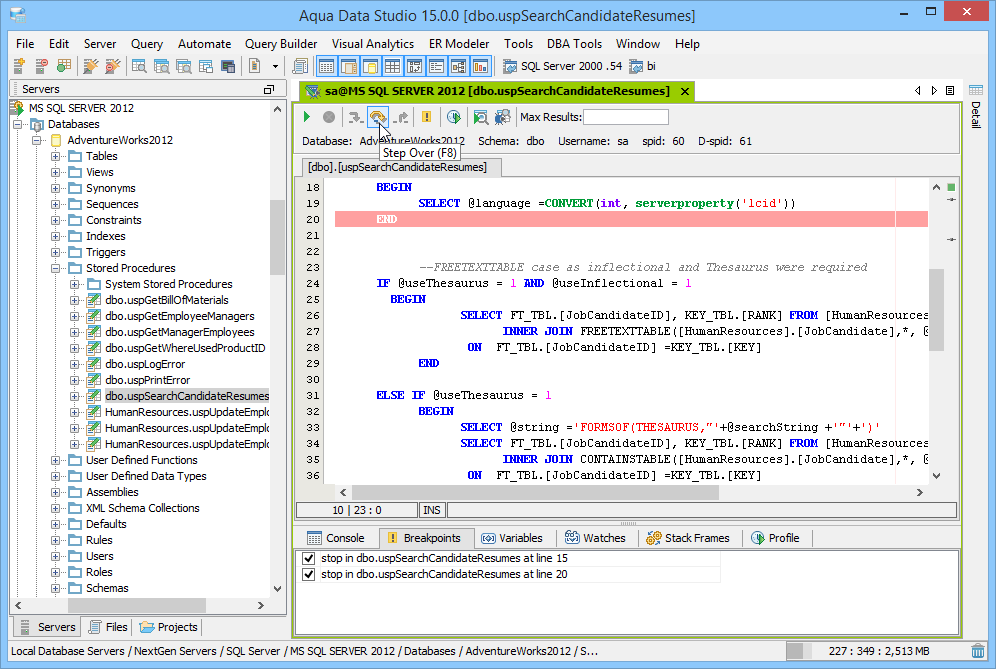Screen dimensions: 996x669
Task: Switch to the Variables tab
Action: pos(512,538)
